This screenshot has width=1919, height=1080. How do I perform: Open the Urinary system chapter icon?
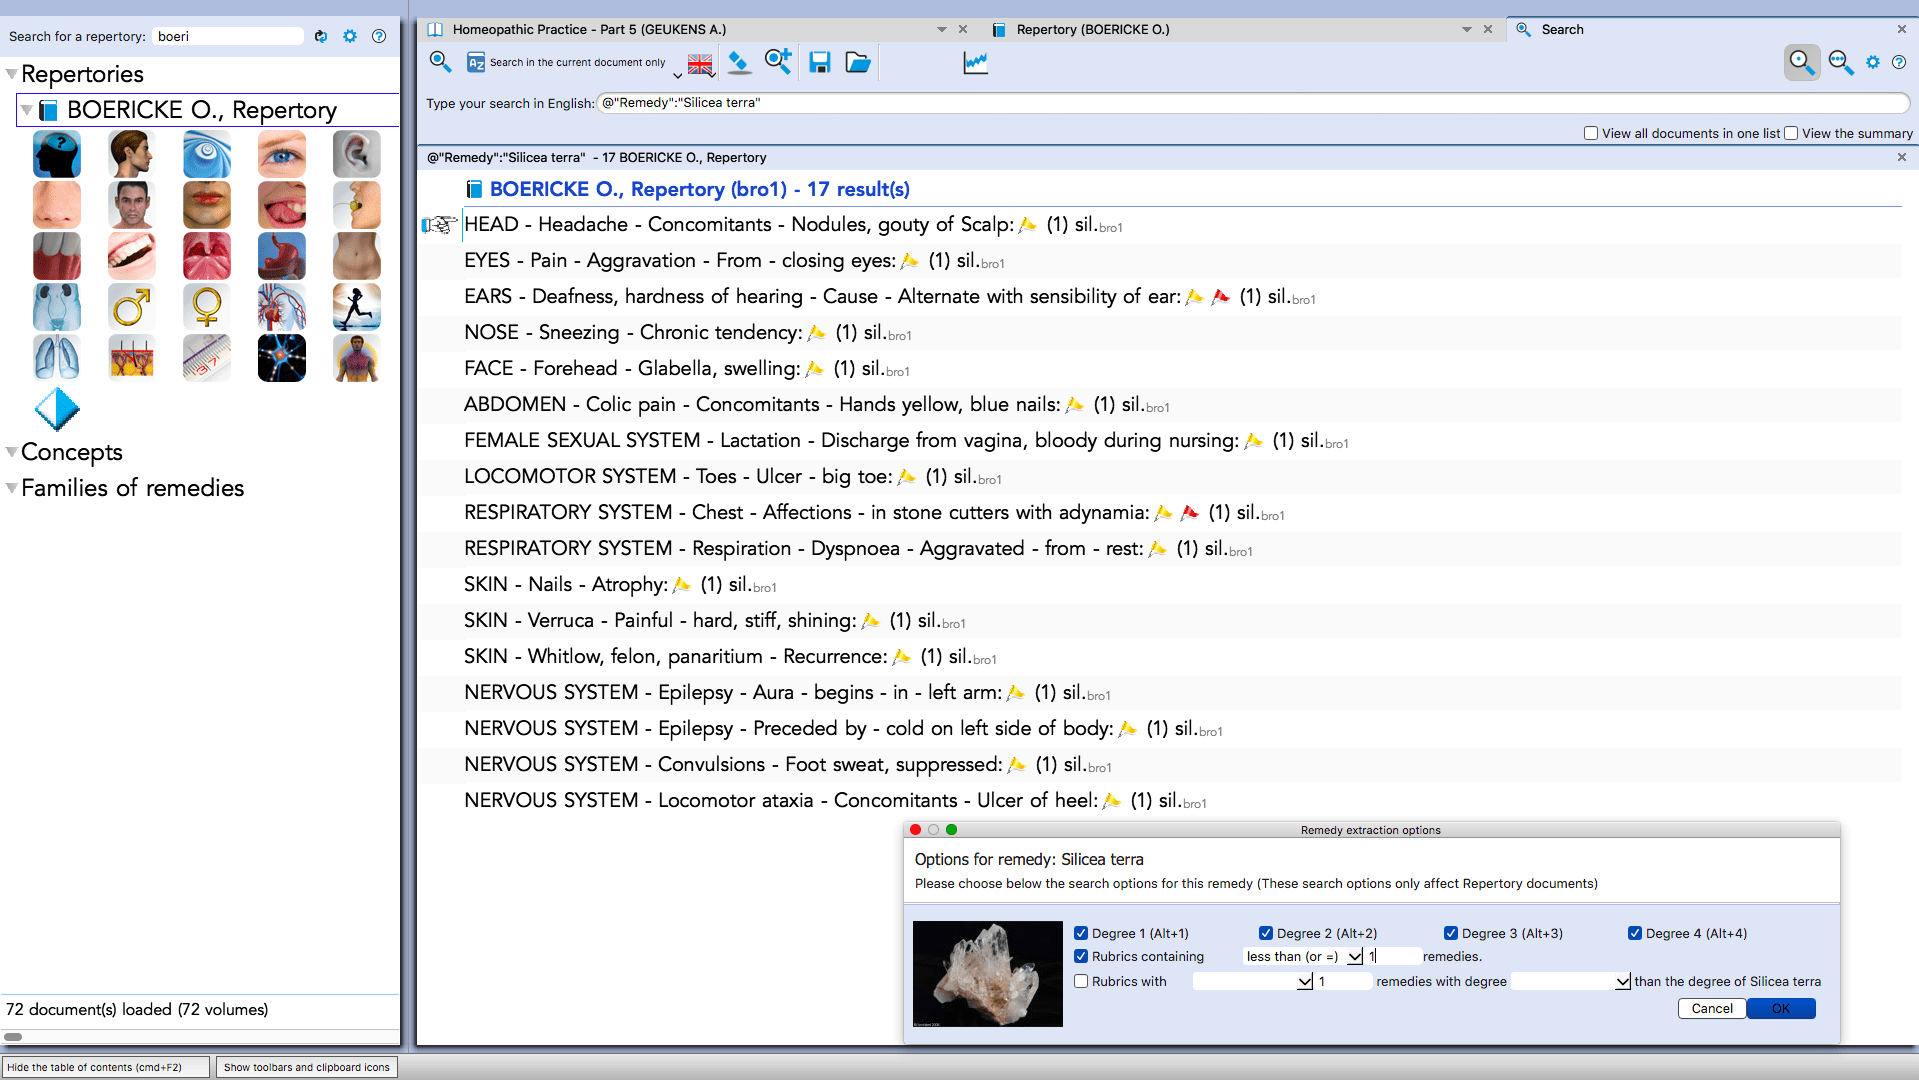[x=57, y=307]
